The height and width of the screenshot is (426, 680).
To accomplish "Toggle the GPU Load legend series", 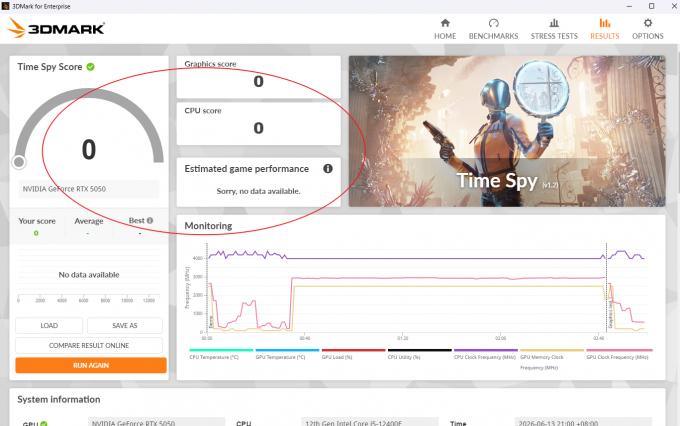I will pyautogui.click(x=353, y=354).
